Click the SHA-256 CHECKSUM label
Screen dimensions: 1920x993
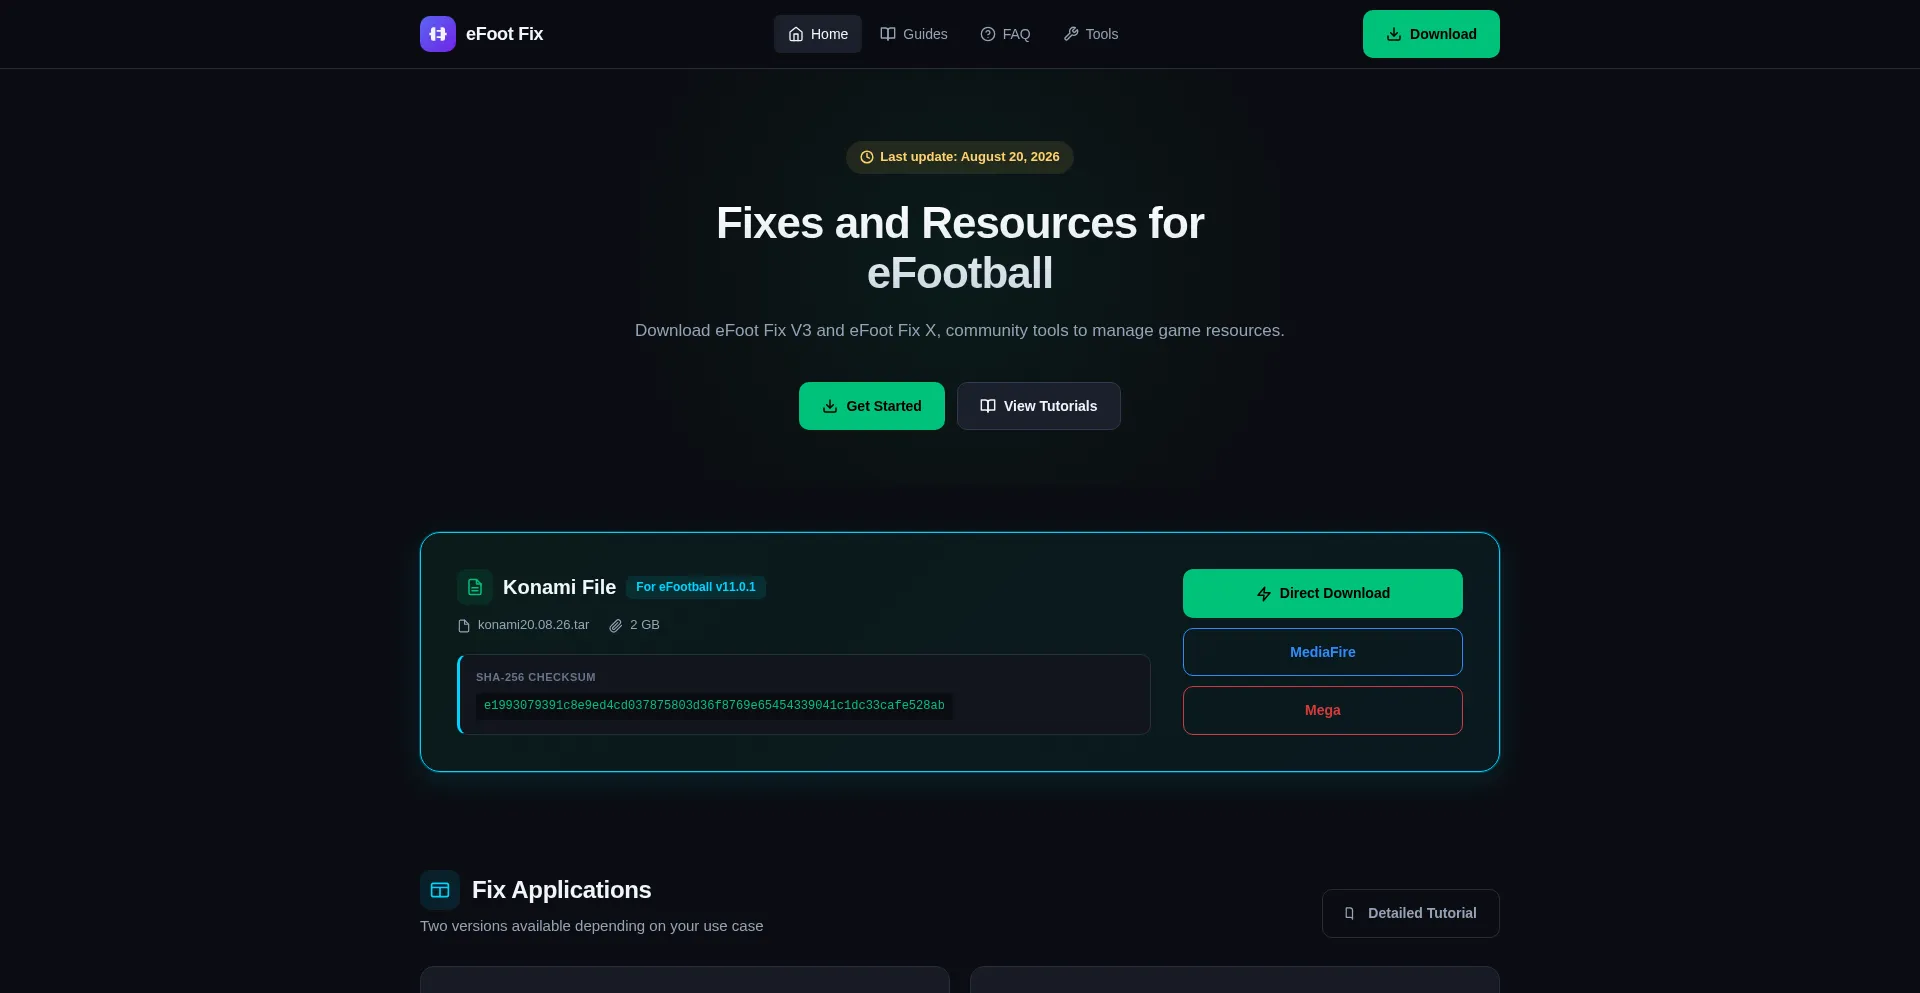tap(536, 677)
